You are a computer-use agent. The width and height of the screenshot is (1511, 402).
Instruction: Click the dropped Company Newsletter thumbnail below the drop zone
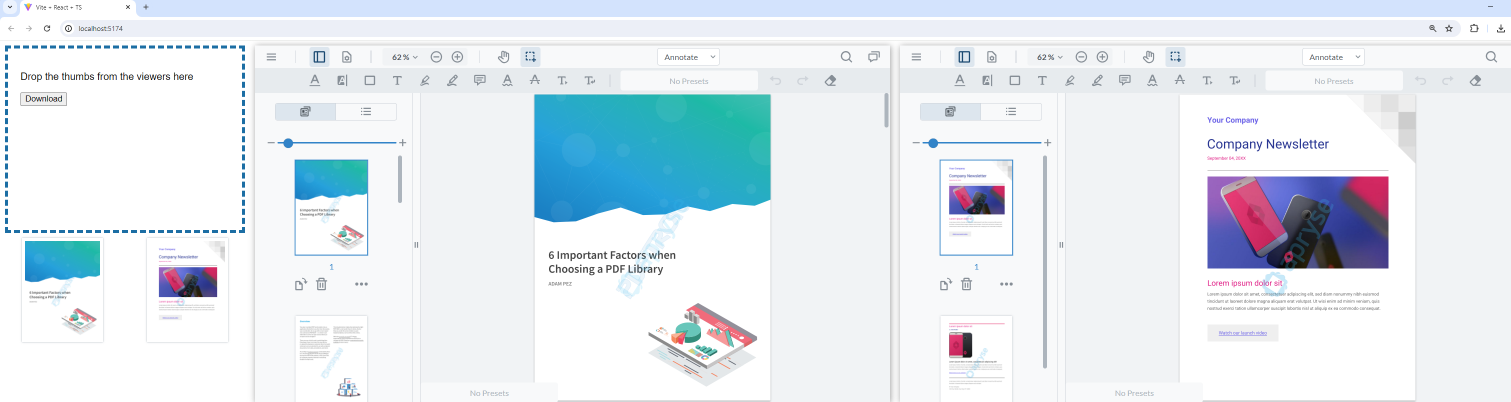187,290
